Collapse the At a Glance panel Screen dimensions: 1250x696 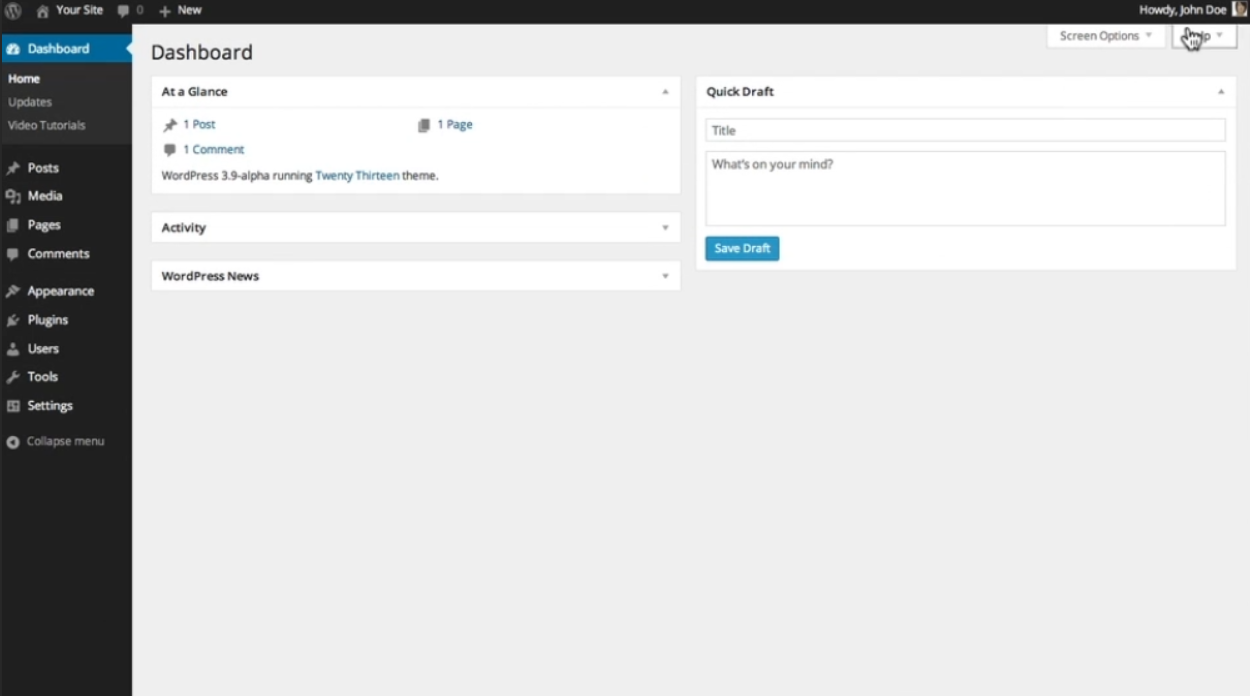tap(665, 92)
